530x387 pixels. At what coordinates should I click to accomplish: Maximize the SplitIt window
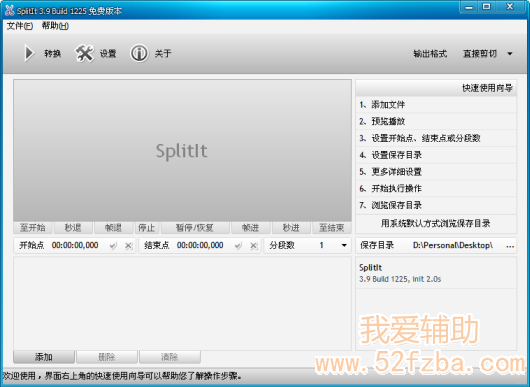[x=487, y=7]
